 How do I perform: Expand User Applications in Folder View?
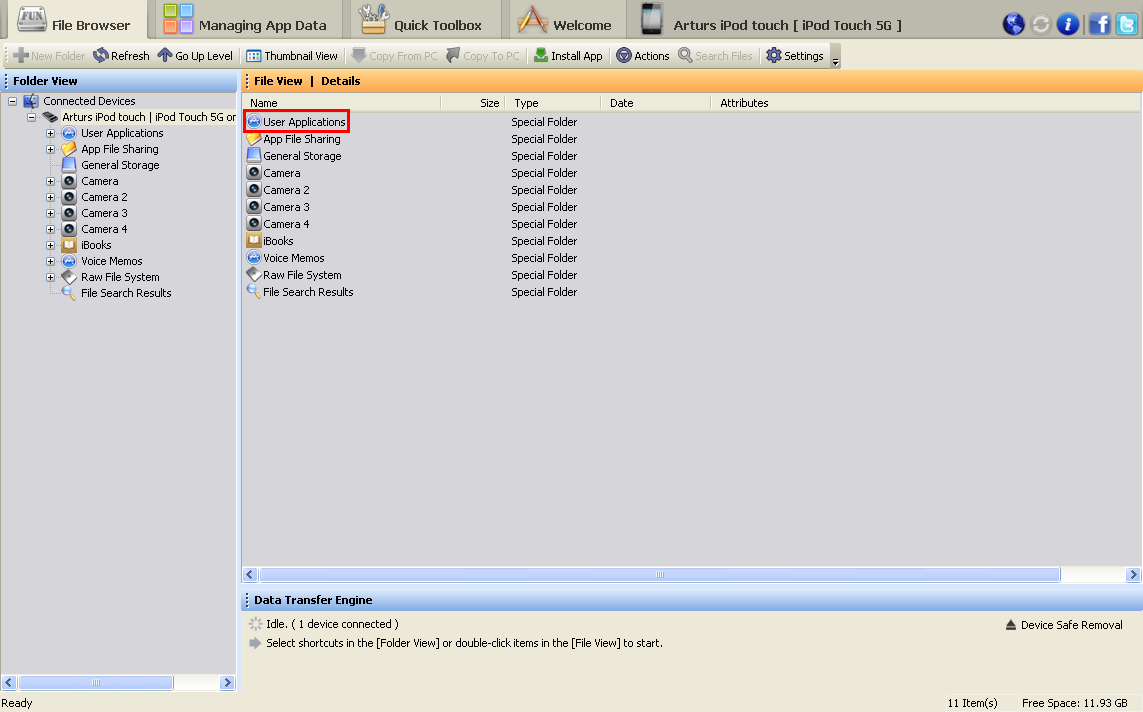[50, 133]
